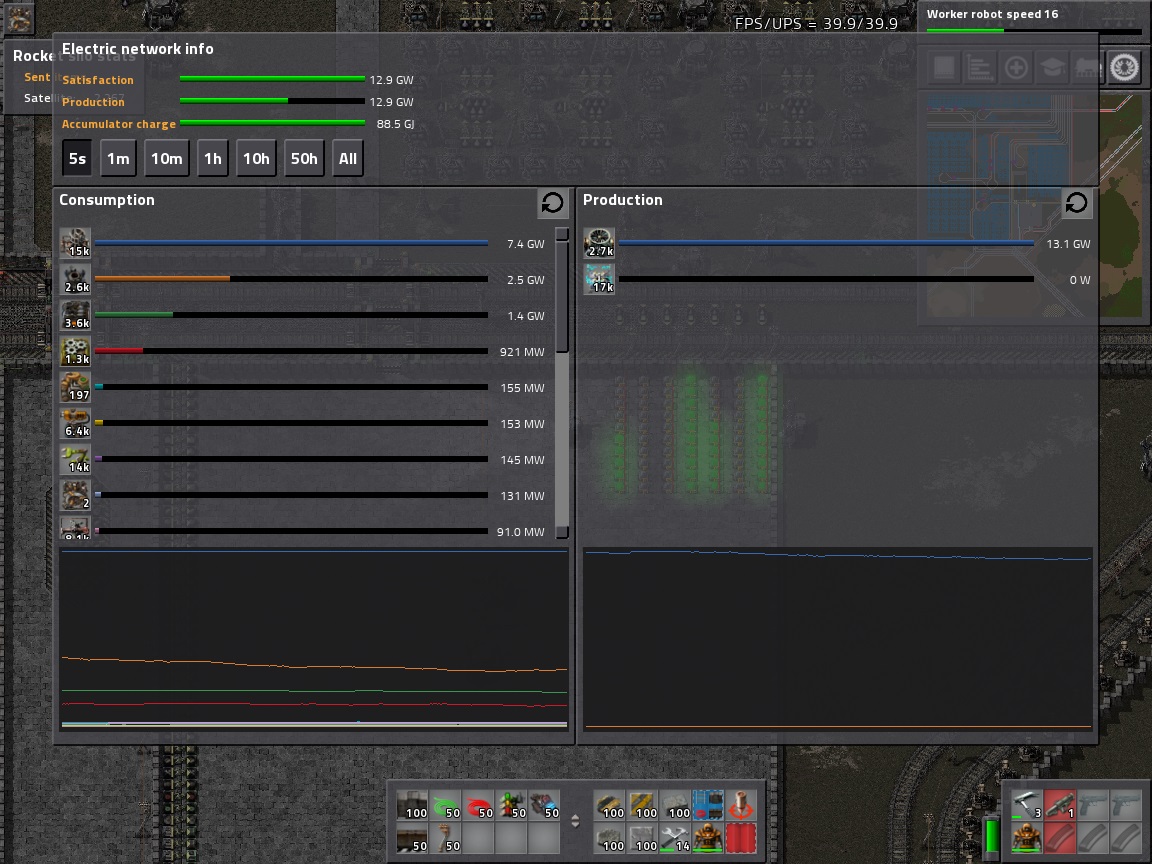This screenshot has width=1152, height=864.
Task: Choose the 50h time range
Action: (x=304, y=159)
